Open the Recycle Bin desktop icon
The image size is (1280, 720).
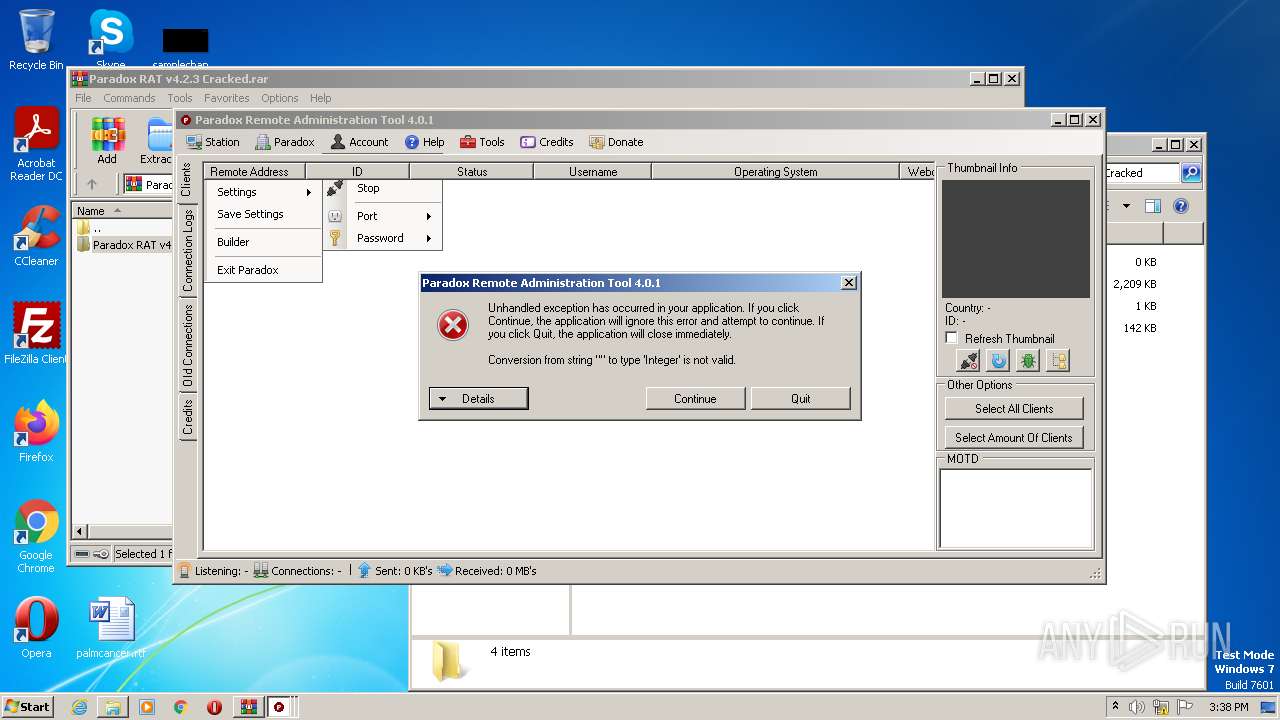[x=36, y=40]
